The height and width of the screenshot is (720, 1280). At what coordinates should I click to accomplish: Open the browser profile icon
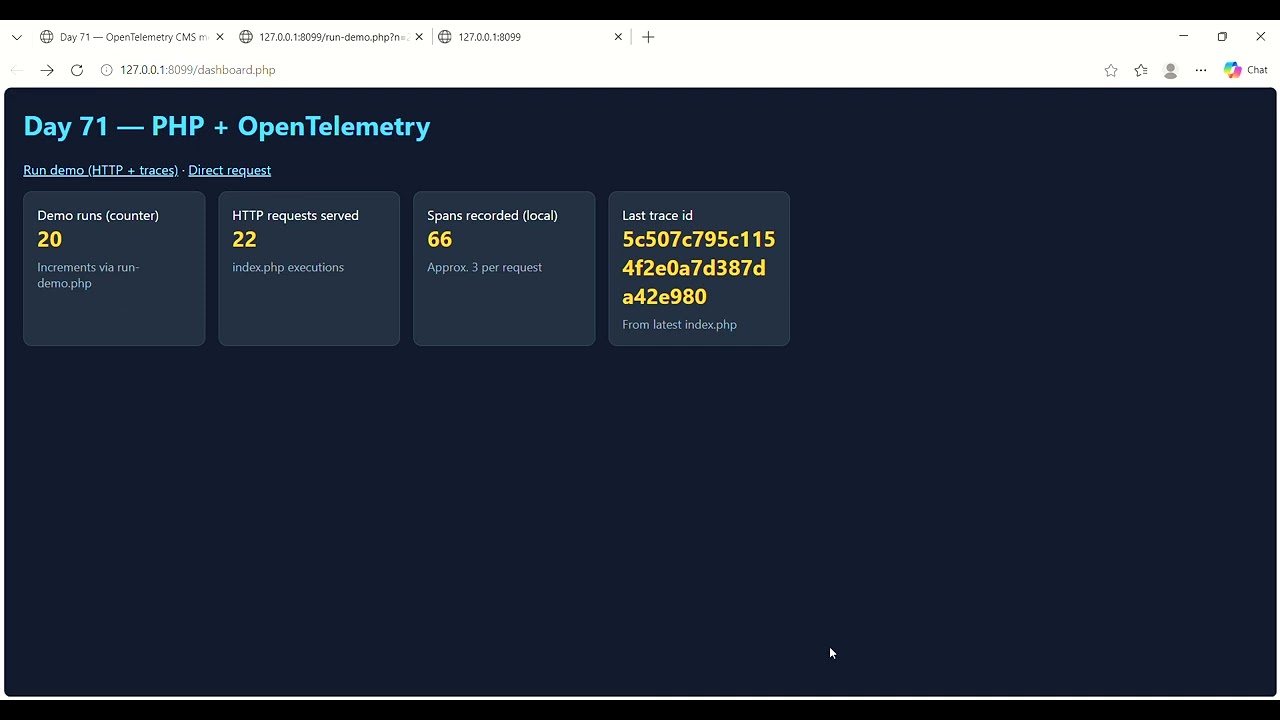click(1171, 70)
